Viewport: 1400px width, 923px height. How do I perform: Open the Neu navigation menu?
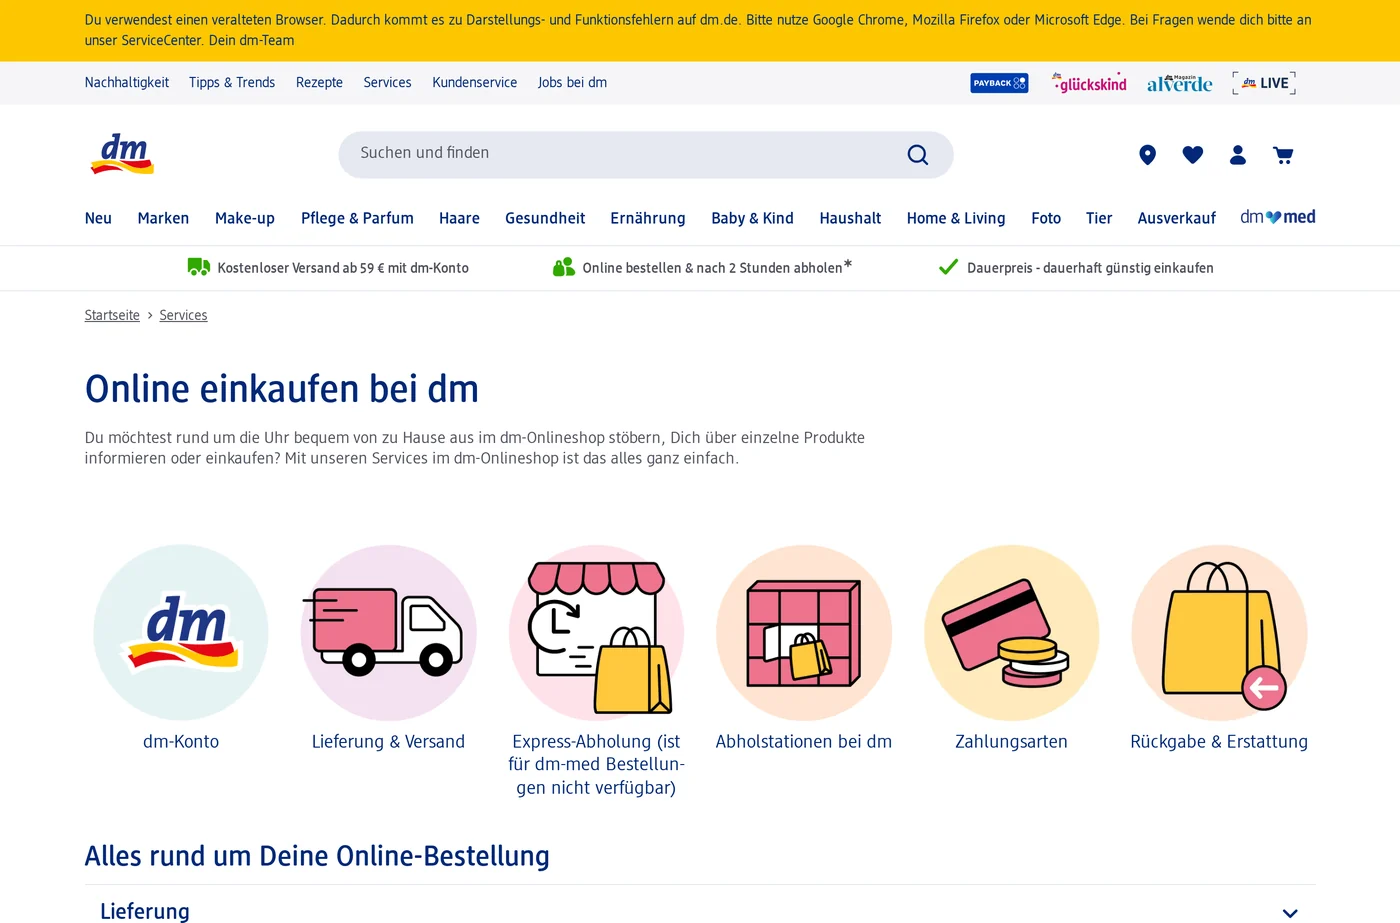[98, 218]
